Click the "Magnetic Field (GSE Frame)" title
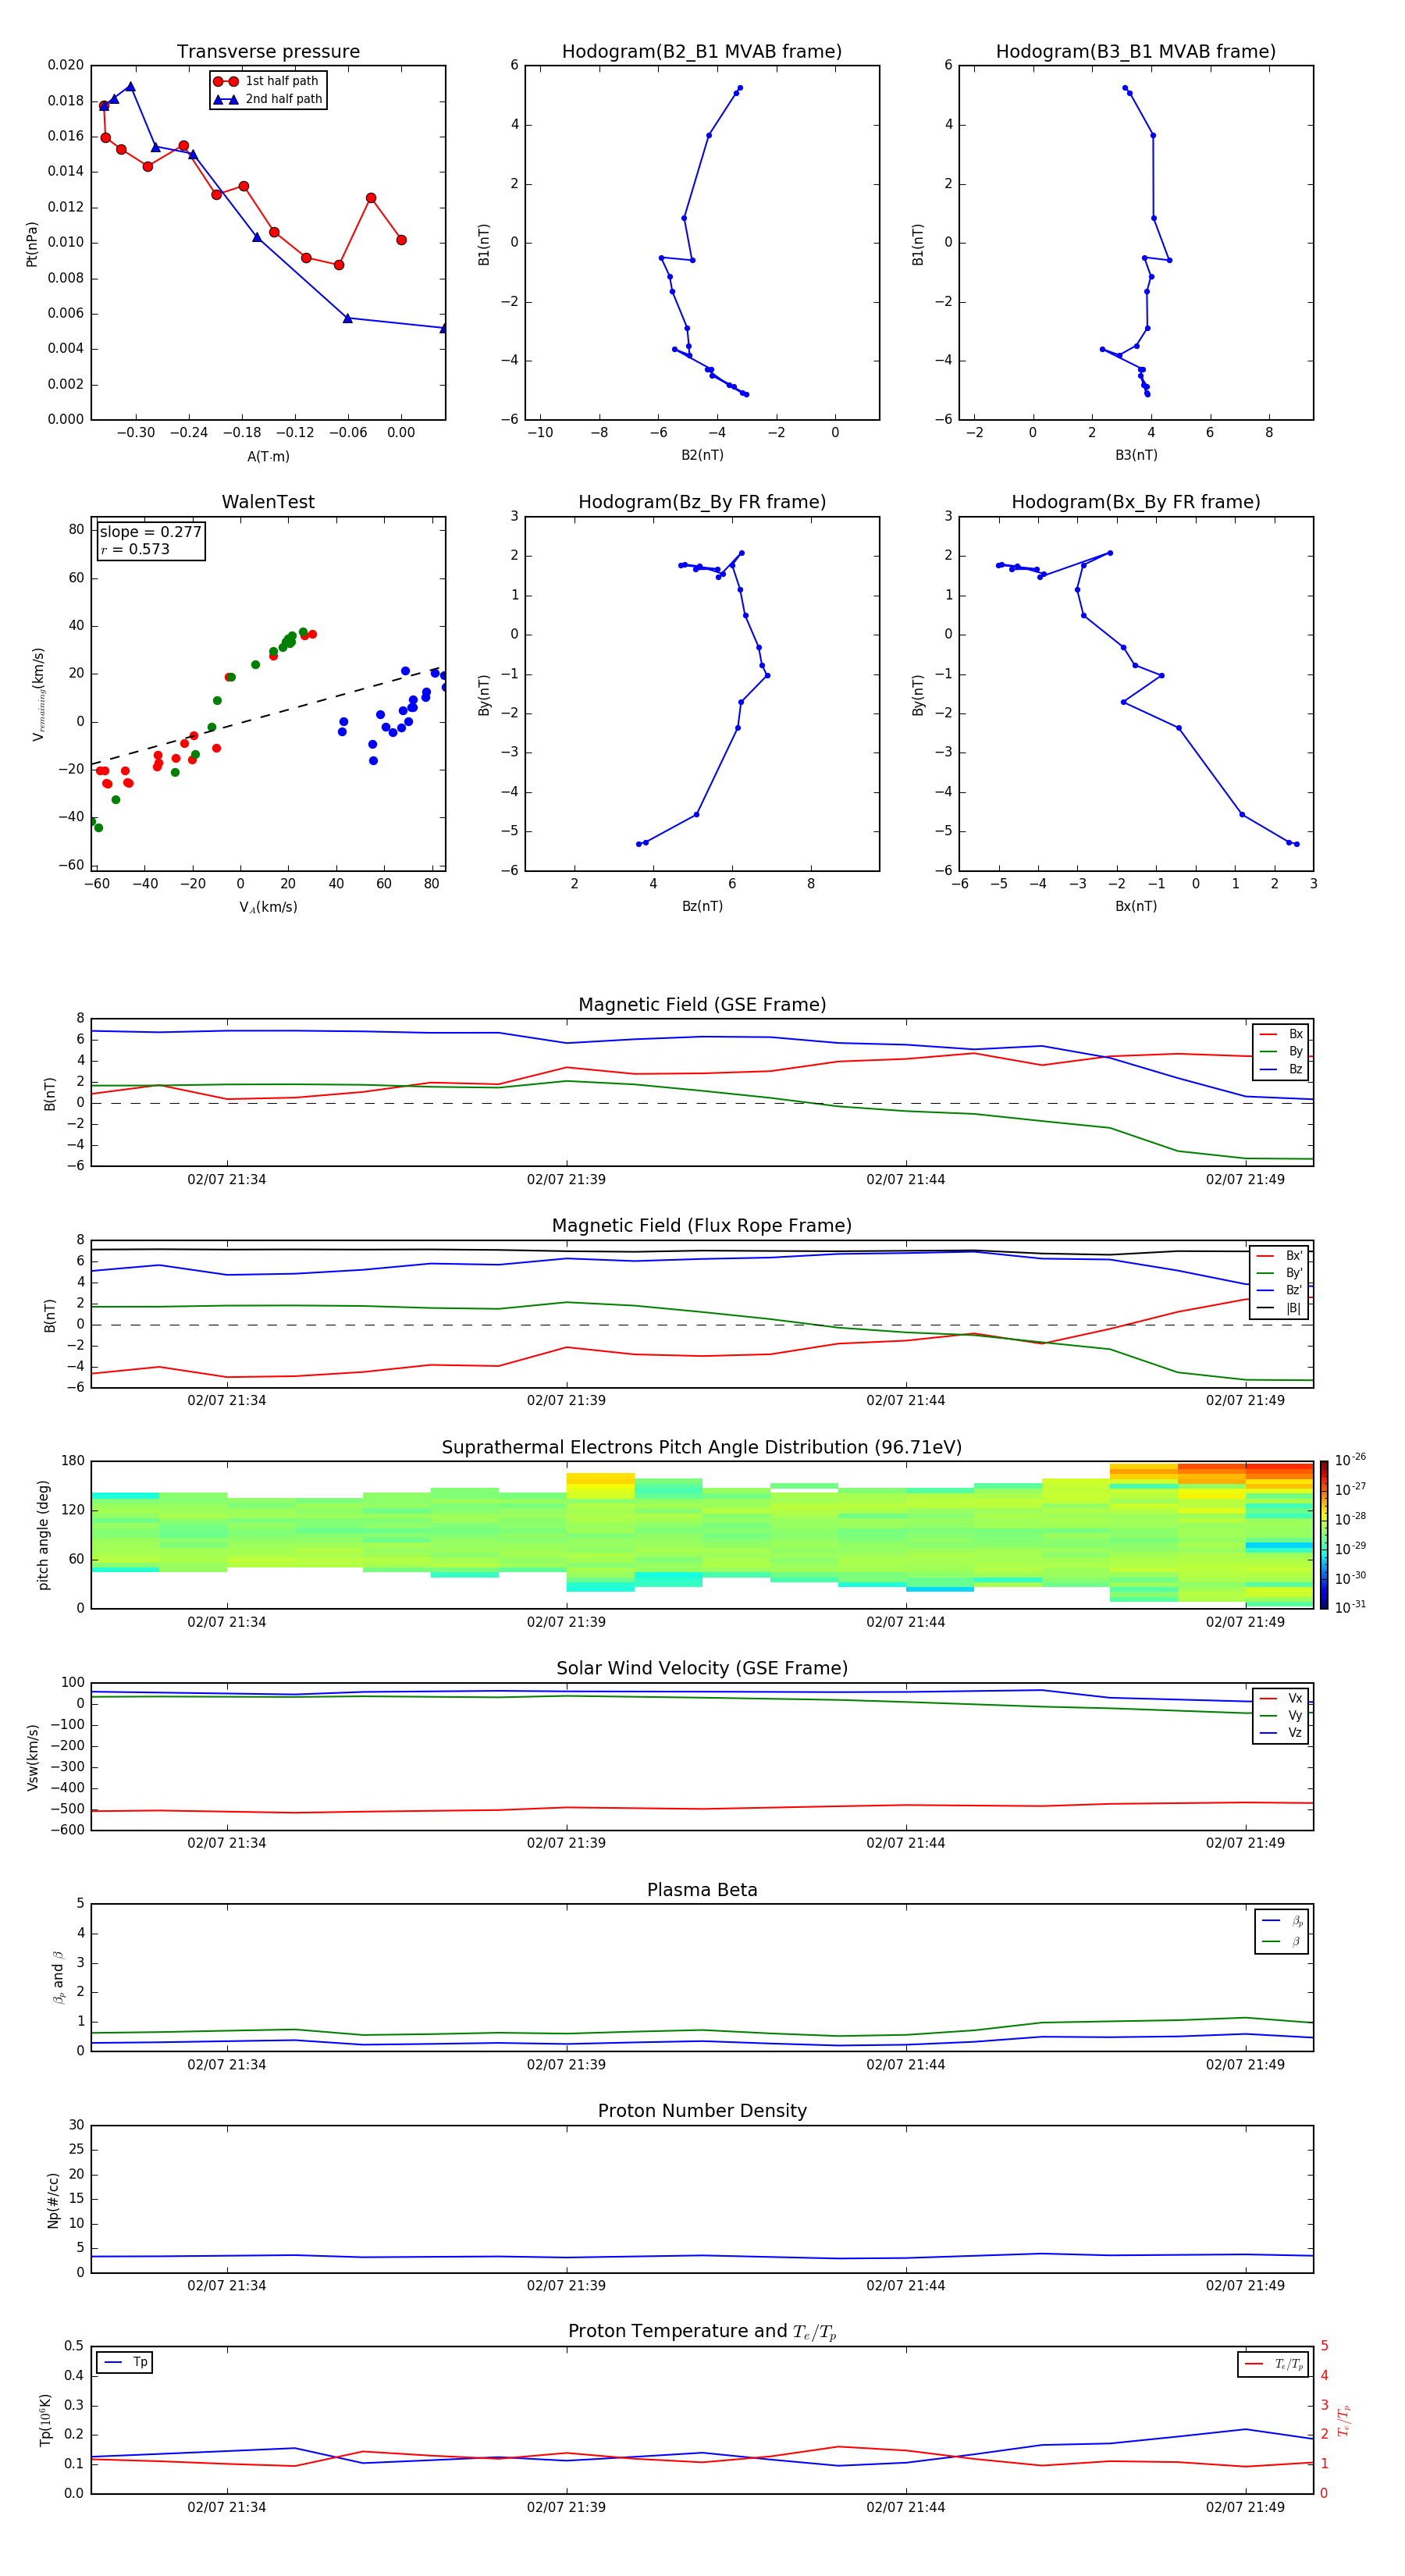This screenshot has width=1405, height=2576. [x=702, y=1005]
